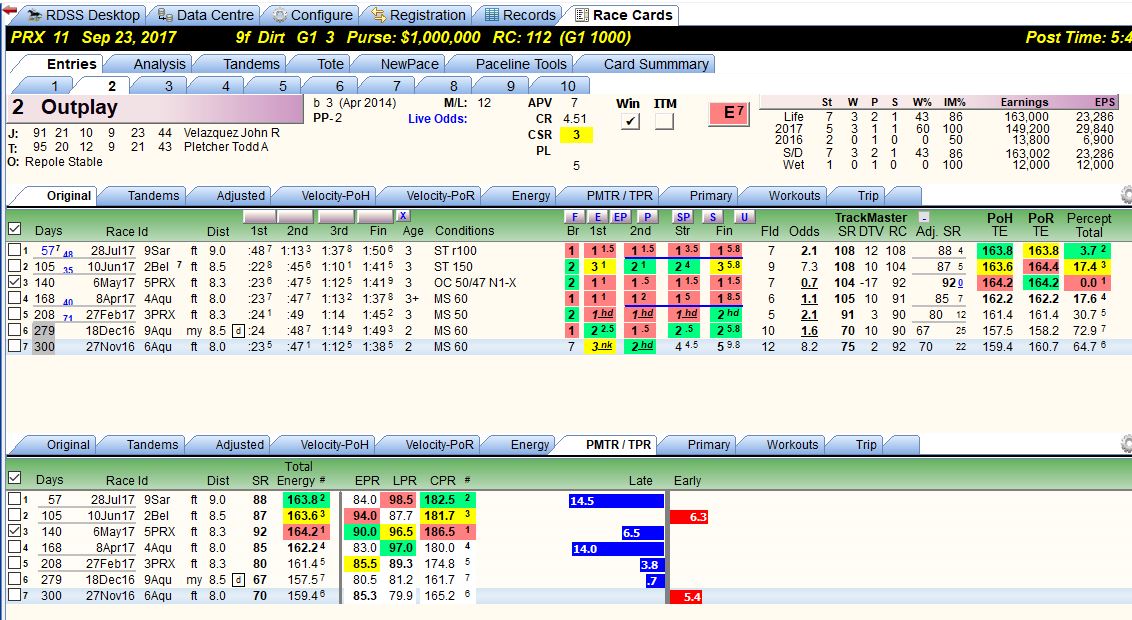The width and height of the screenshot is (1132, 620).
Task: Click the blue X button above Age column
Action: click(403, 216)
